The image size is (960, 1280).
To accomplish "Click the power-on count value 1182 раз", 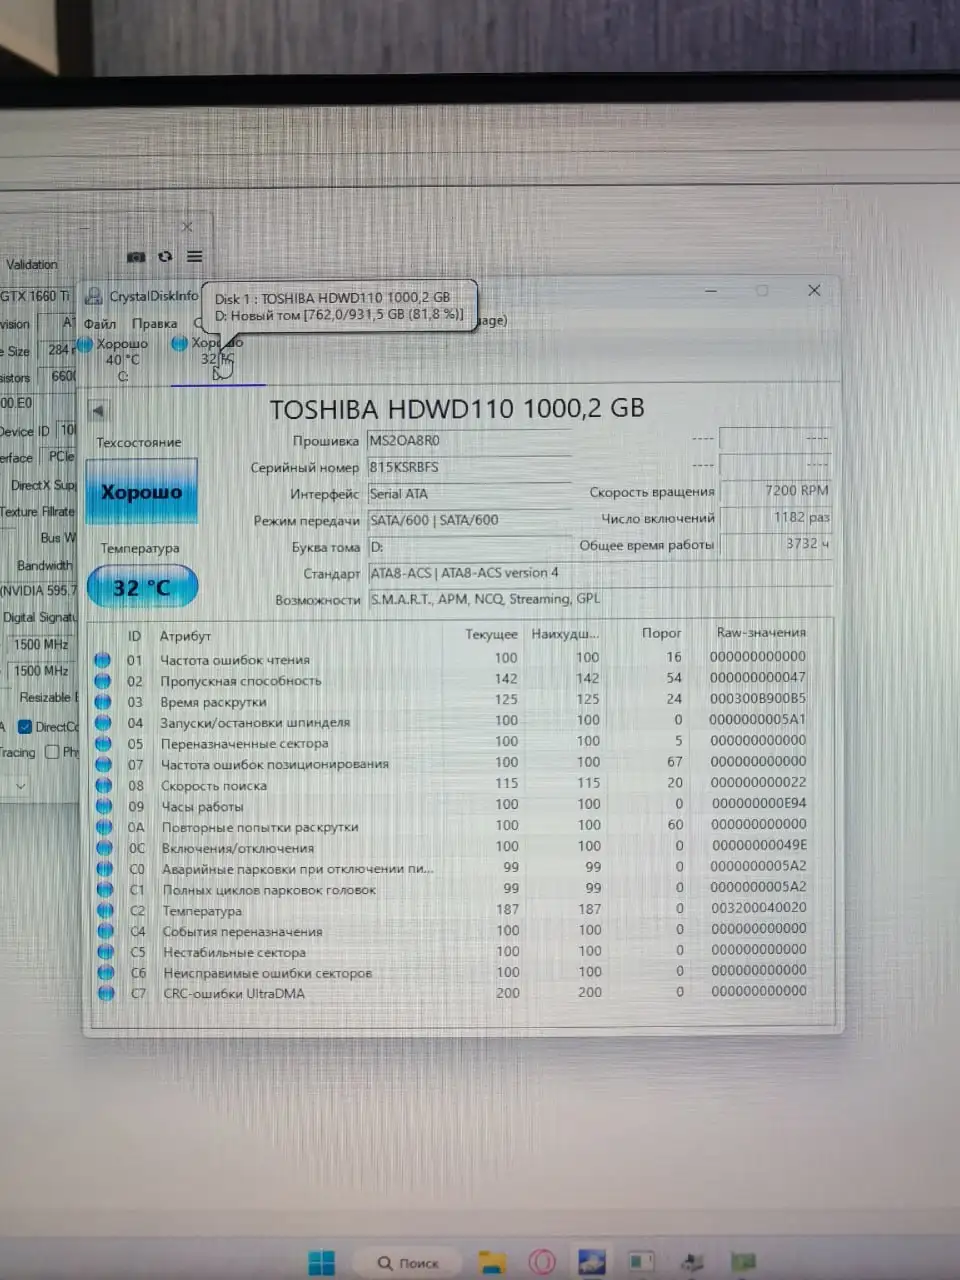I will click(x=776, y=517).
